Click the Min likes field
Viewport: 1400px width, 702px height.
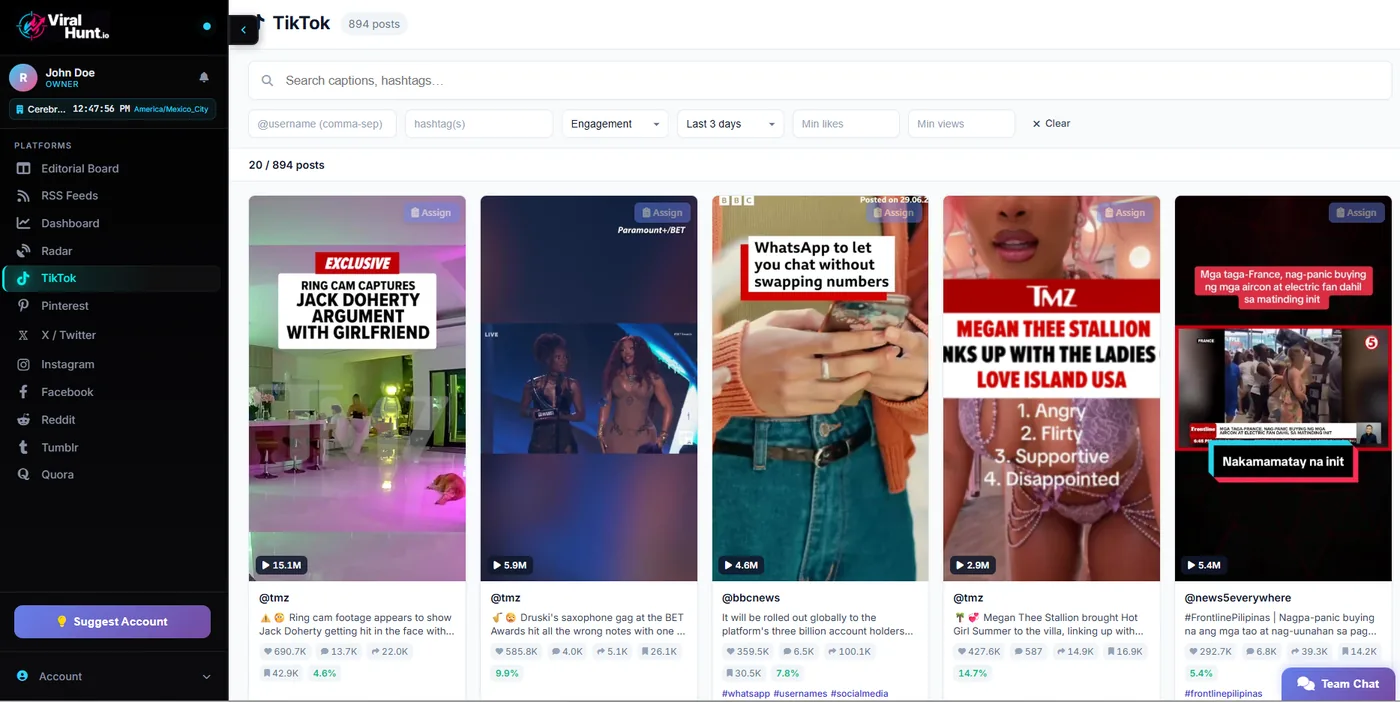click(846, 124)
